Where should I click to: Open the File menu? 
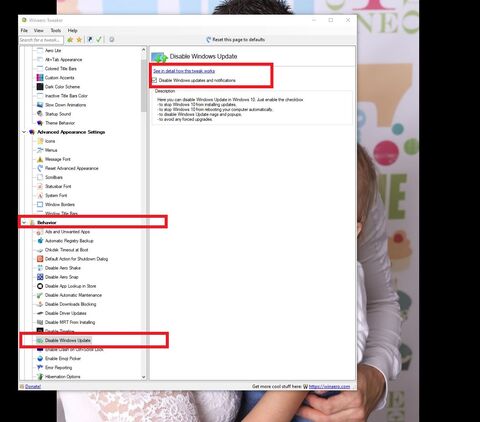pos(24,30)
